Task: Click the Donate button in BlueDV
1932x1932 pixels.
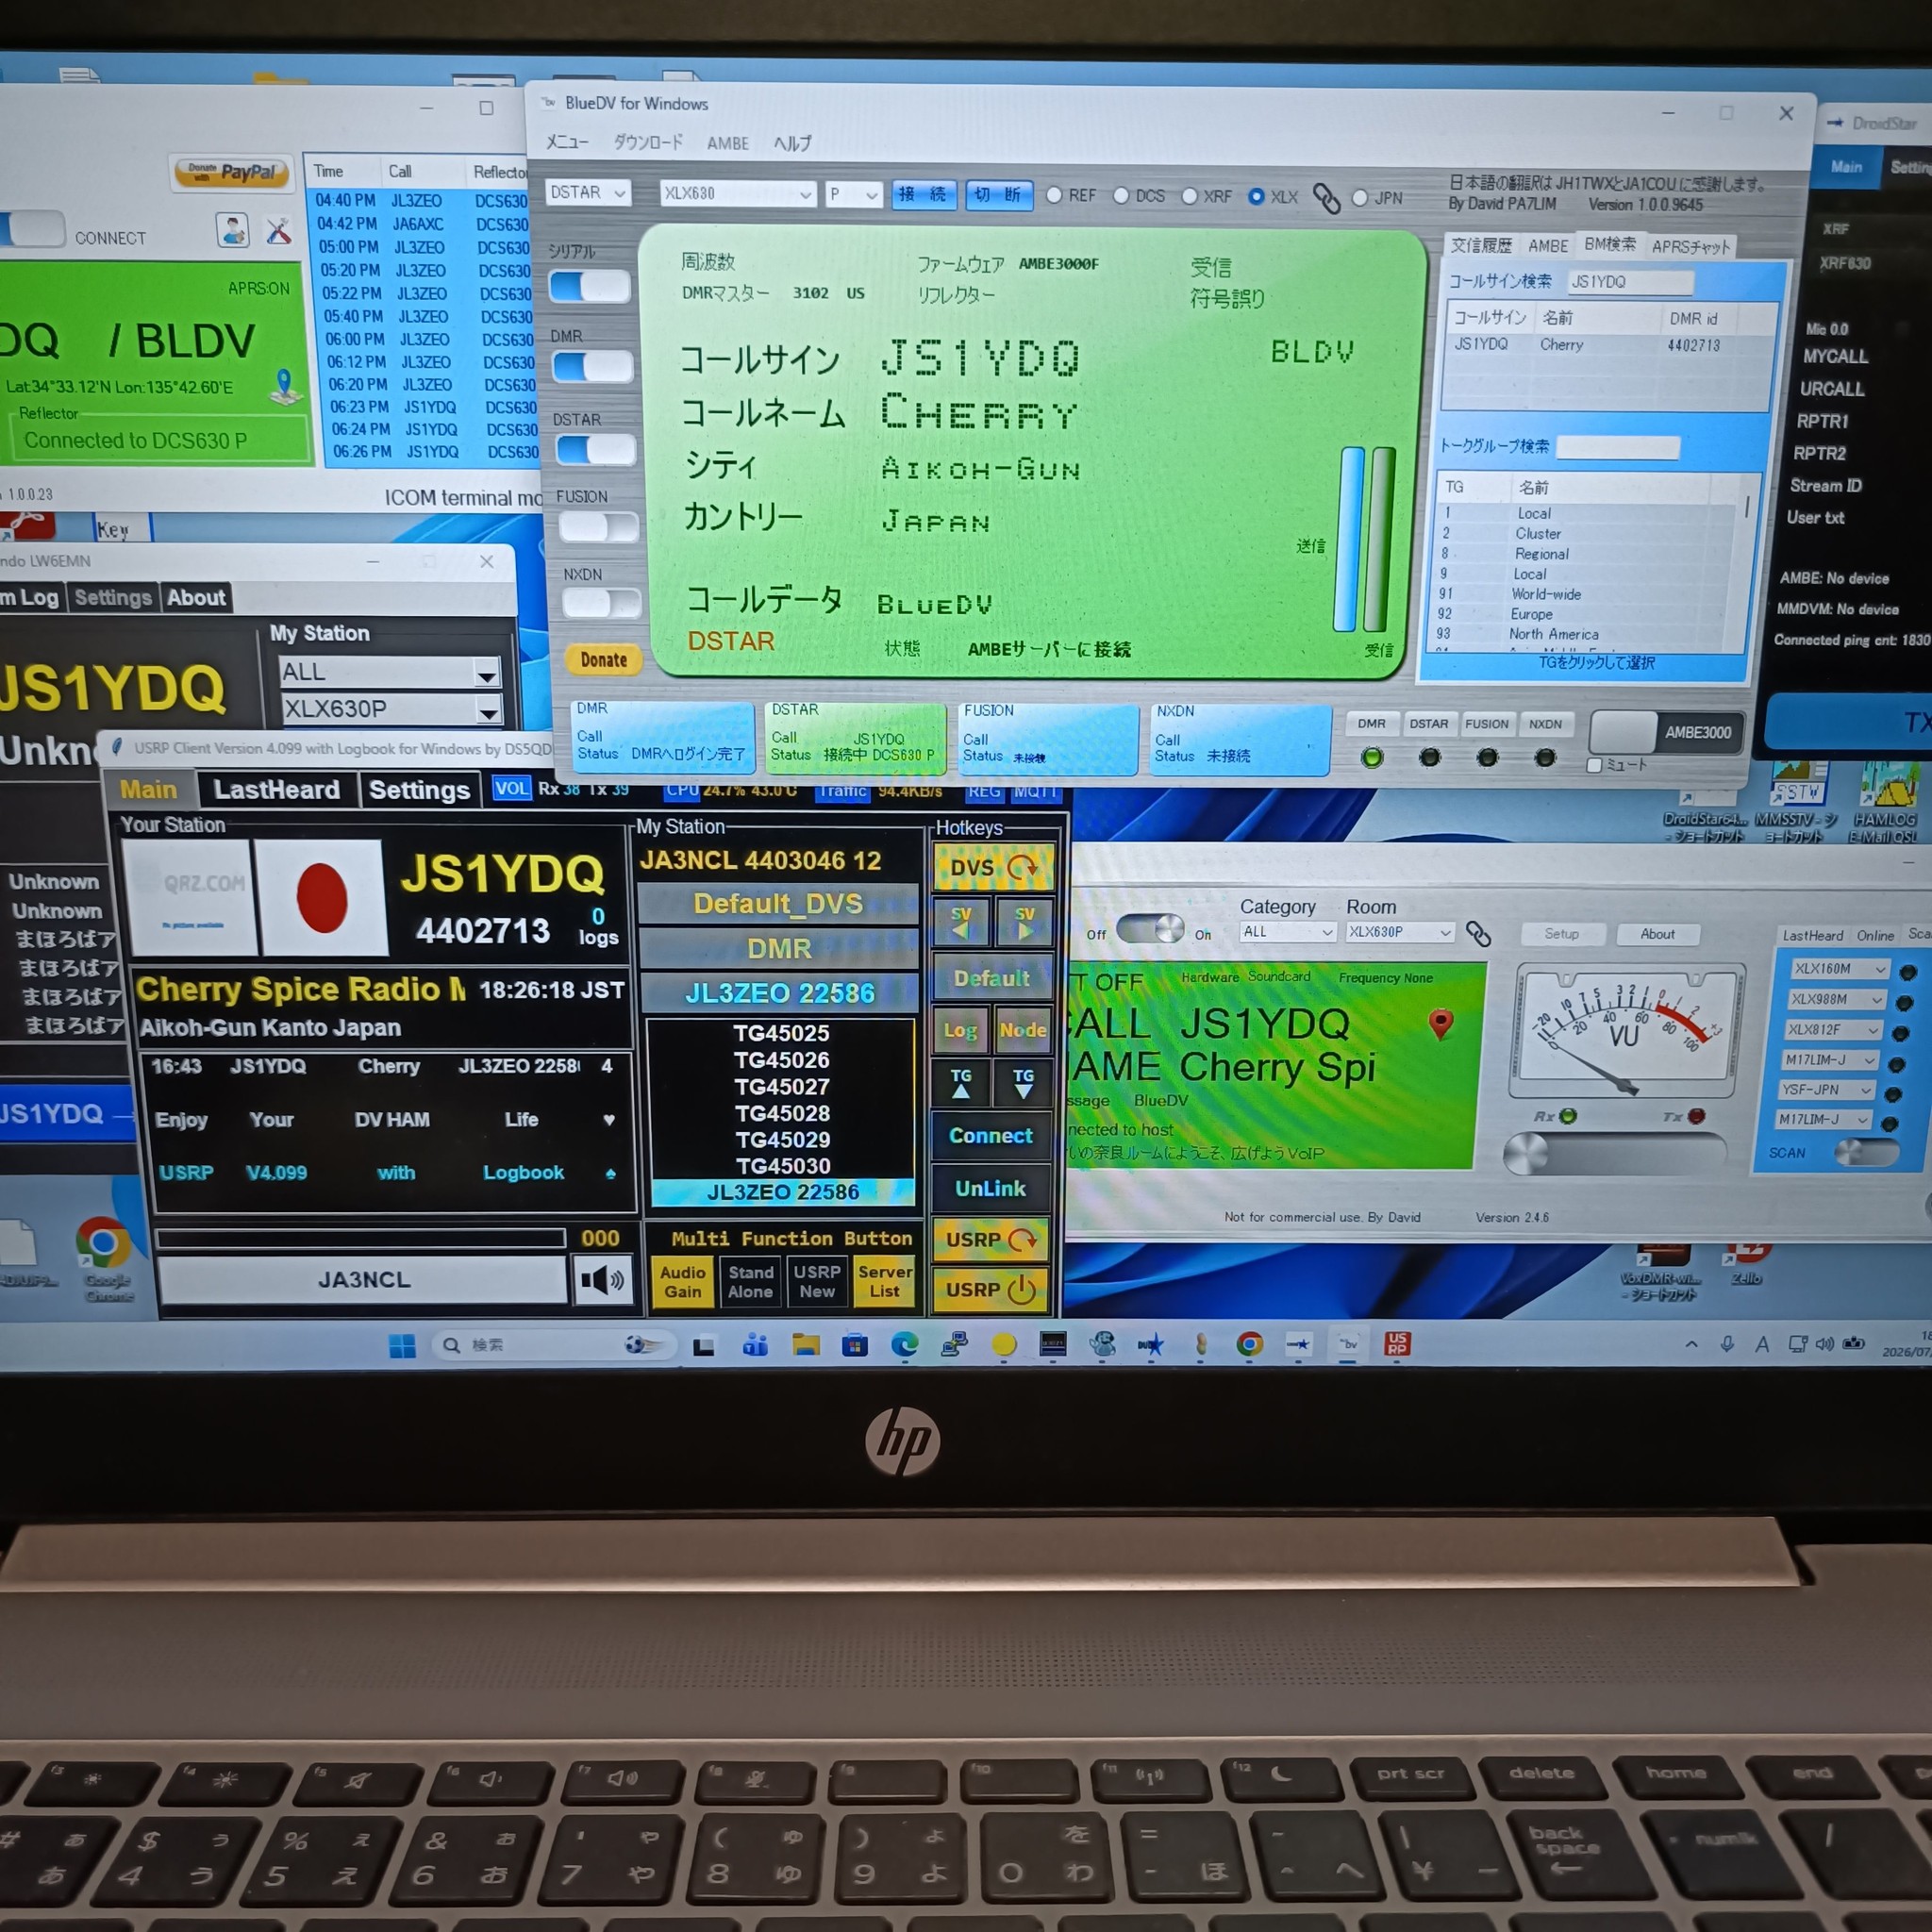Action: [x=603, y=660]
